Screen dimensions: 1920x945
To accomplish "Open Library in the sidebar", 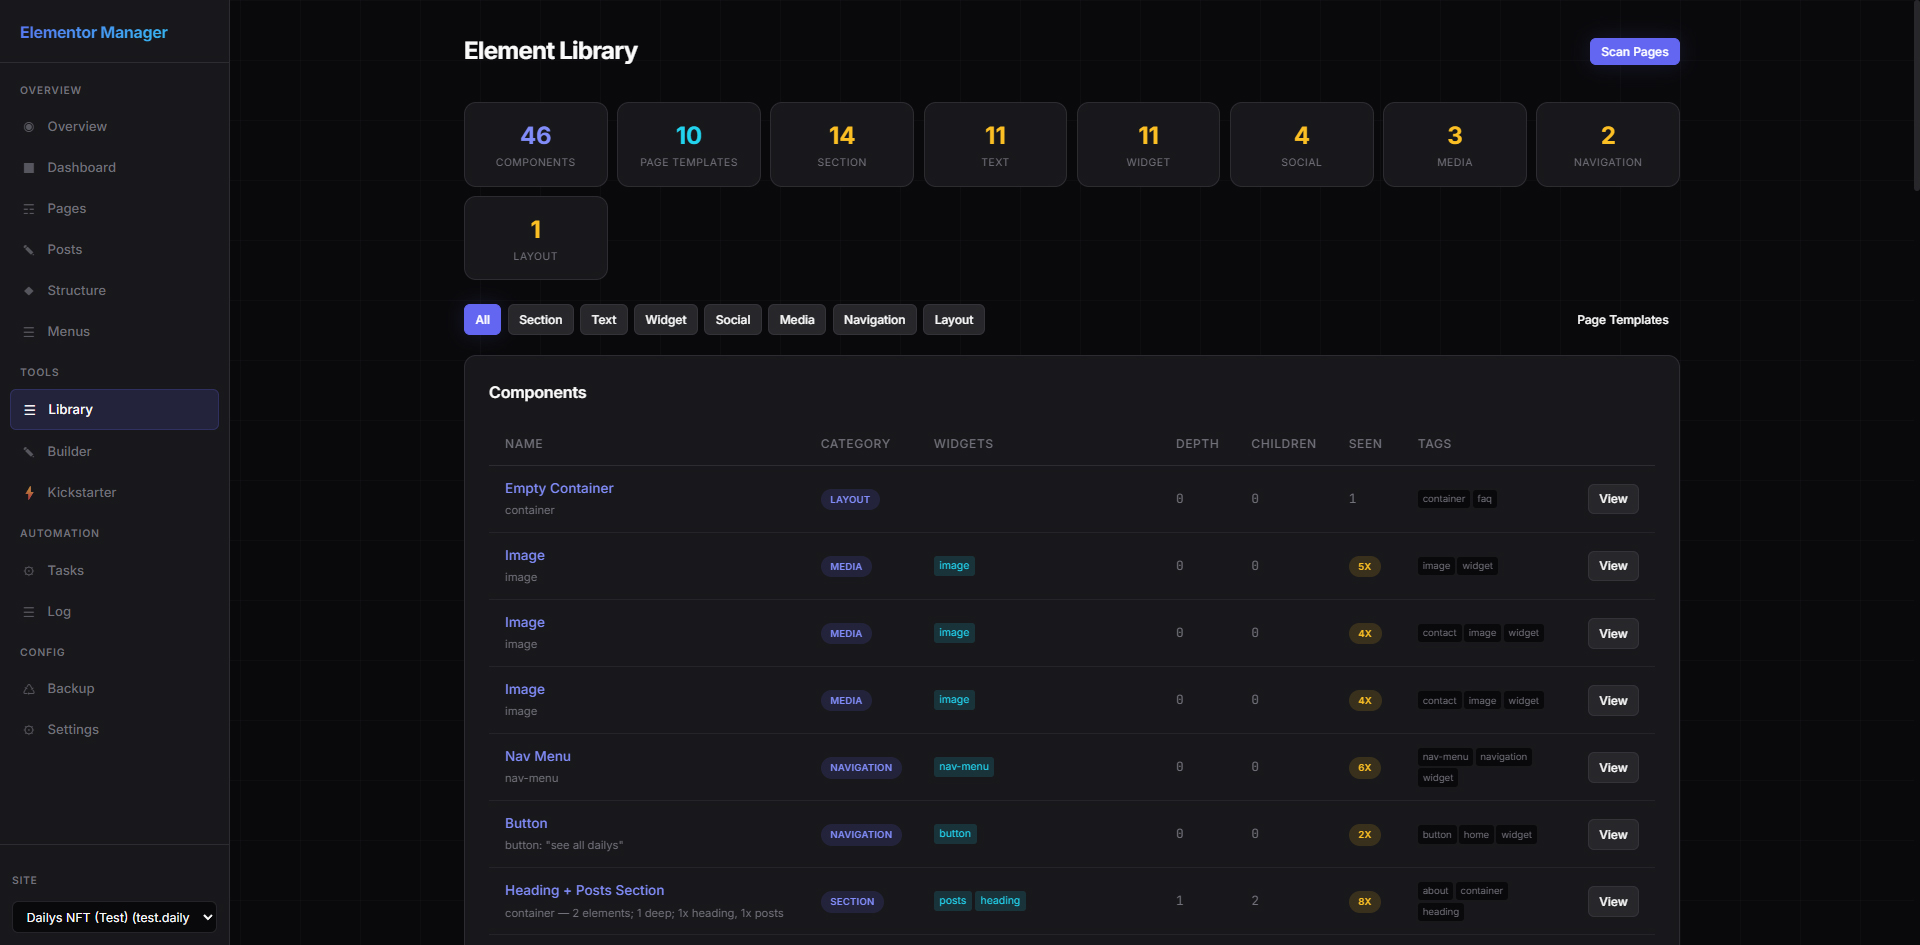I will pos(114,410).
